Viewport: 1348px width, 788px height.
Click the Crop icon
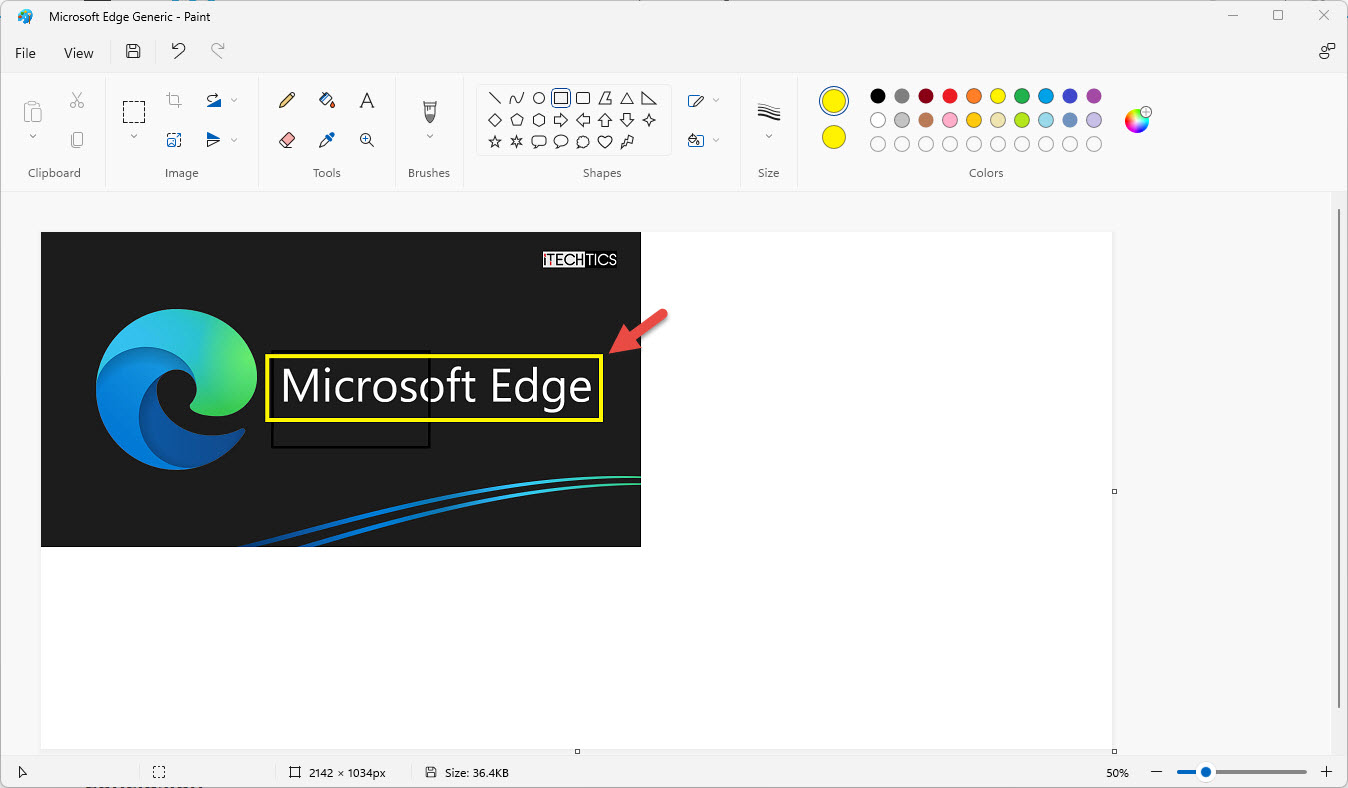point(174,100)
